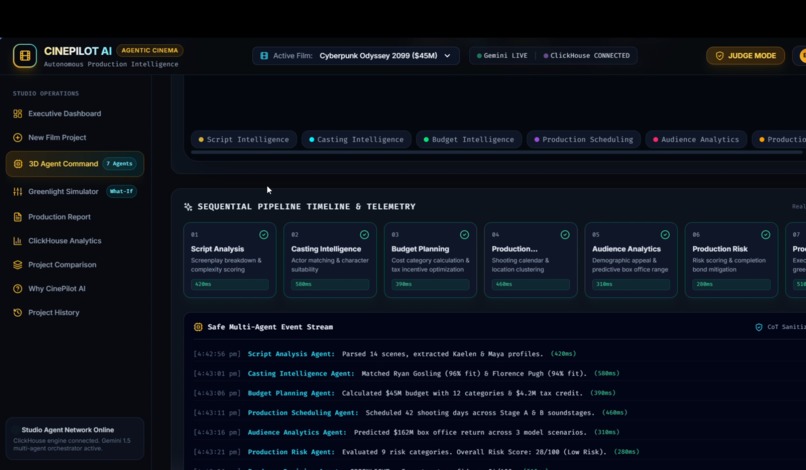
Task: Open the Budget Planning pipeline card
Action: pyautogui.click(x=430, y=260)
